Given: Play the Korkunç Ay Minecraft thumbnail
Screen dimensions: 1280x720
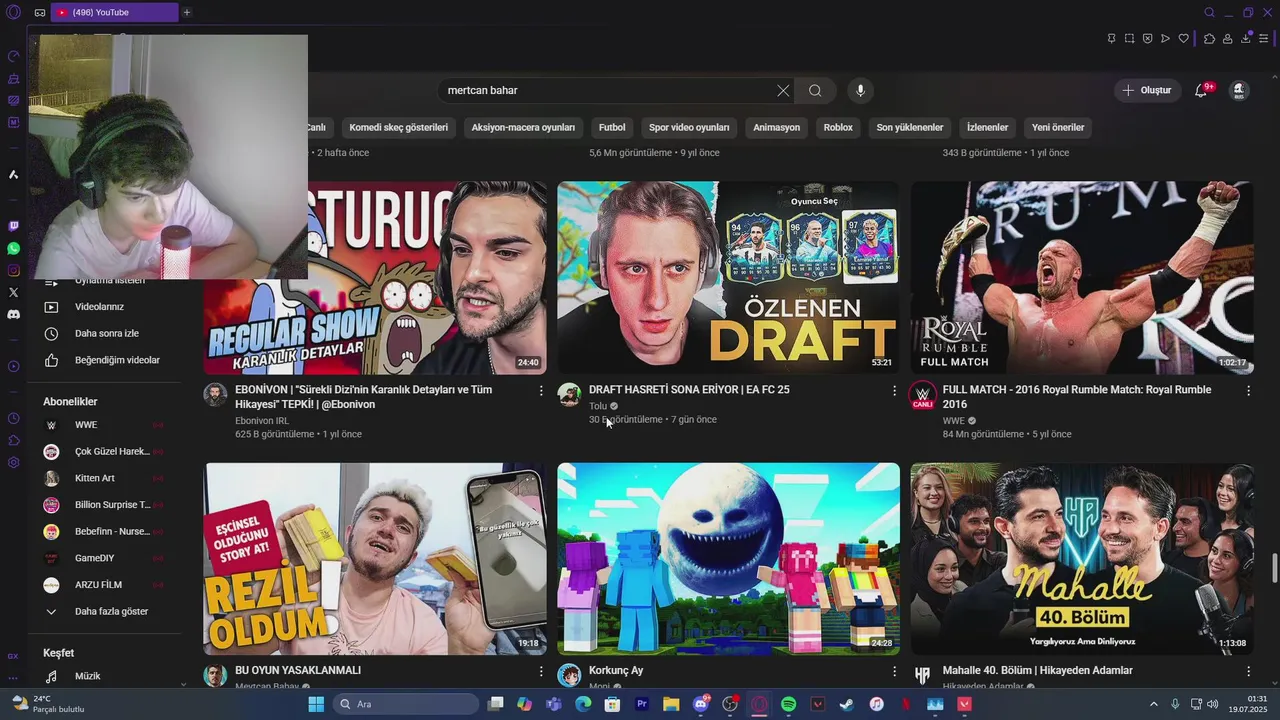Looking at the screenshot, I should point(728,559).
